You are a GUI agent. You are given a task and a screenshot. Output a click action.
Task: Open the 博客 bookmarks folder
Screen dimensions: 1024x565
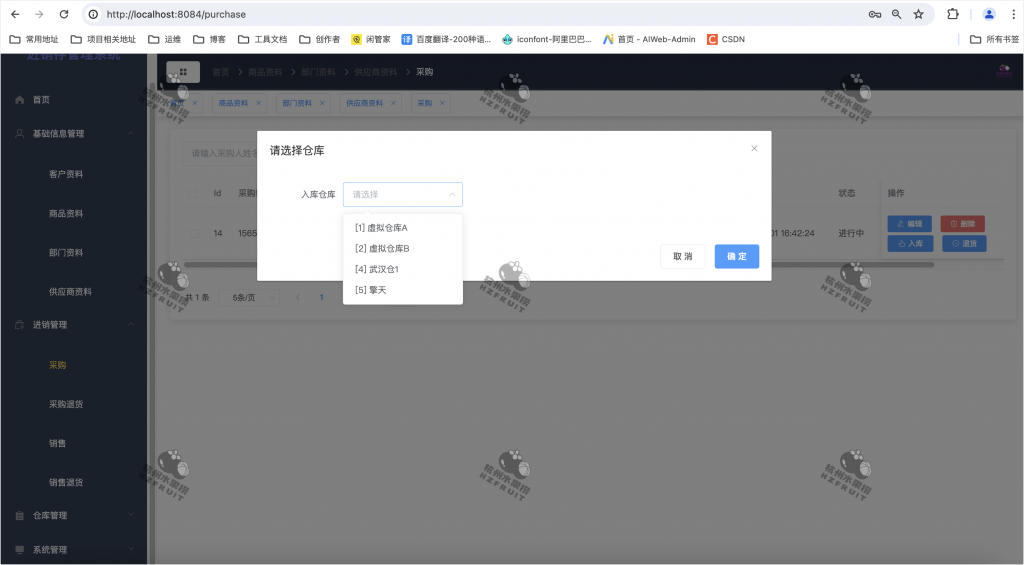(x=210, y=39)
